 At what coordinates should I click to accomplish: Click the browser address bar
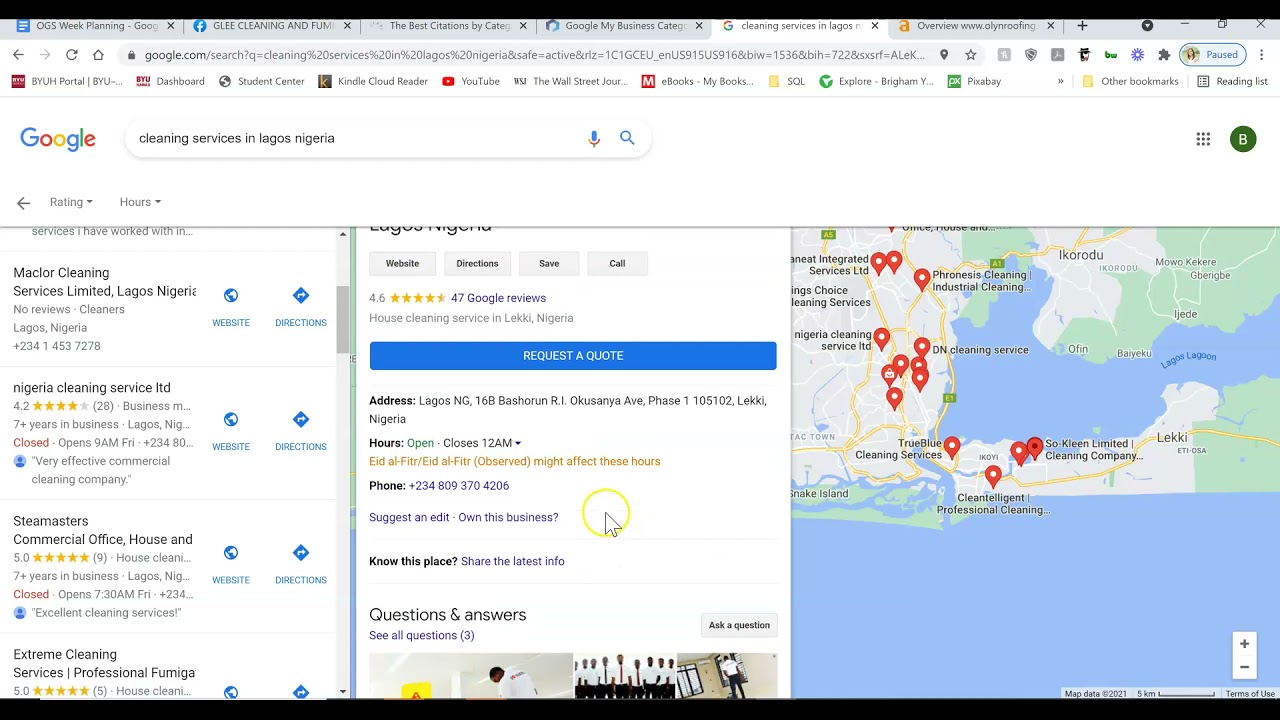[x=530, y=54]
